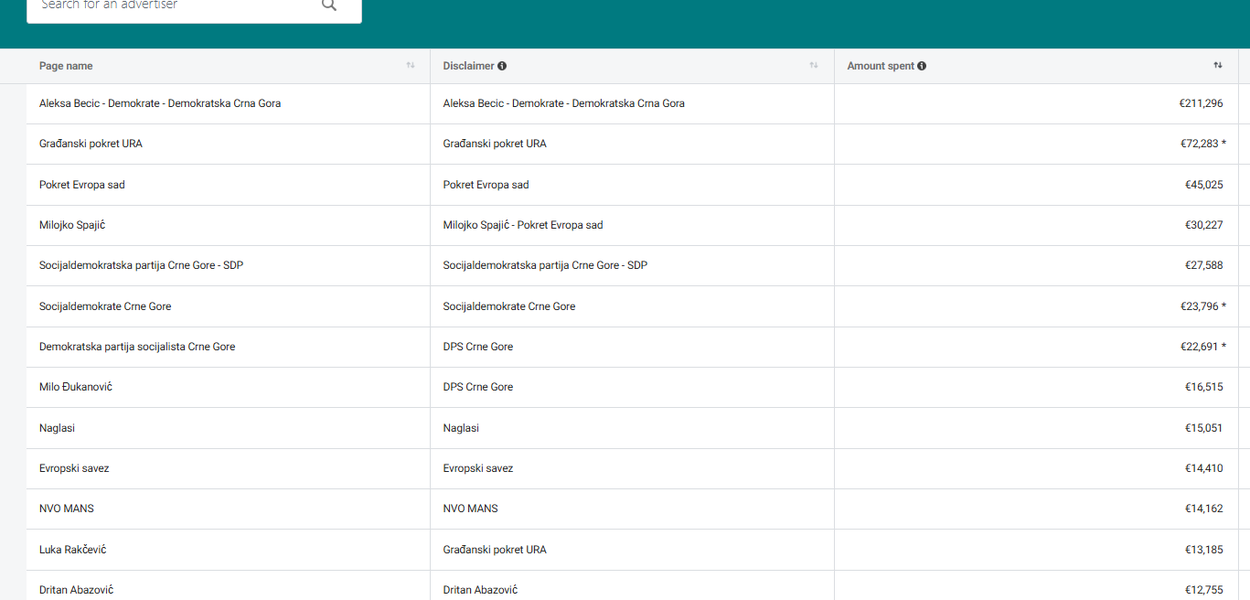Select Aleksa Becic disclaimer cell

click(x=564, y=104)
